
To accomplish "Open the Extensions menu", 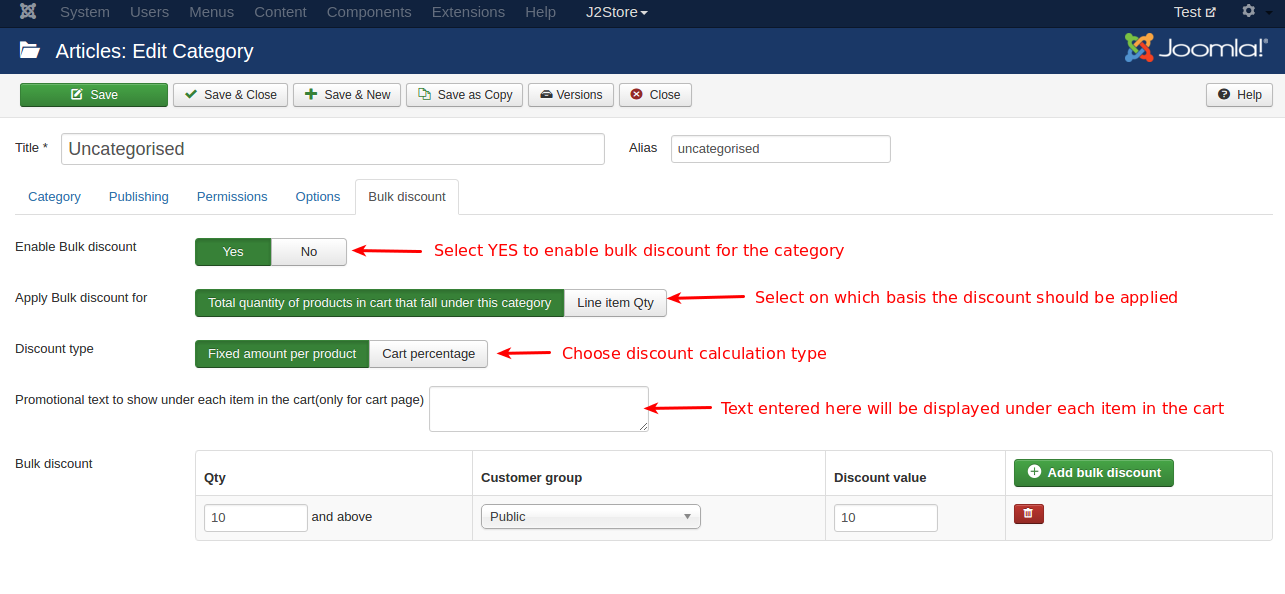I will [x=468, y=12].
